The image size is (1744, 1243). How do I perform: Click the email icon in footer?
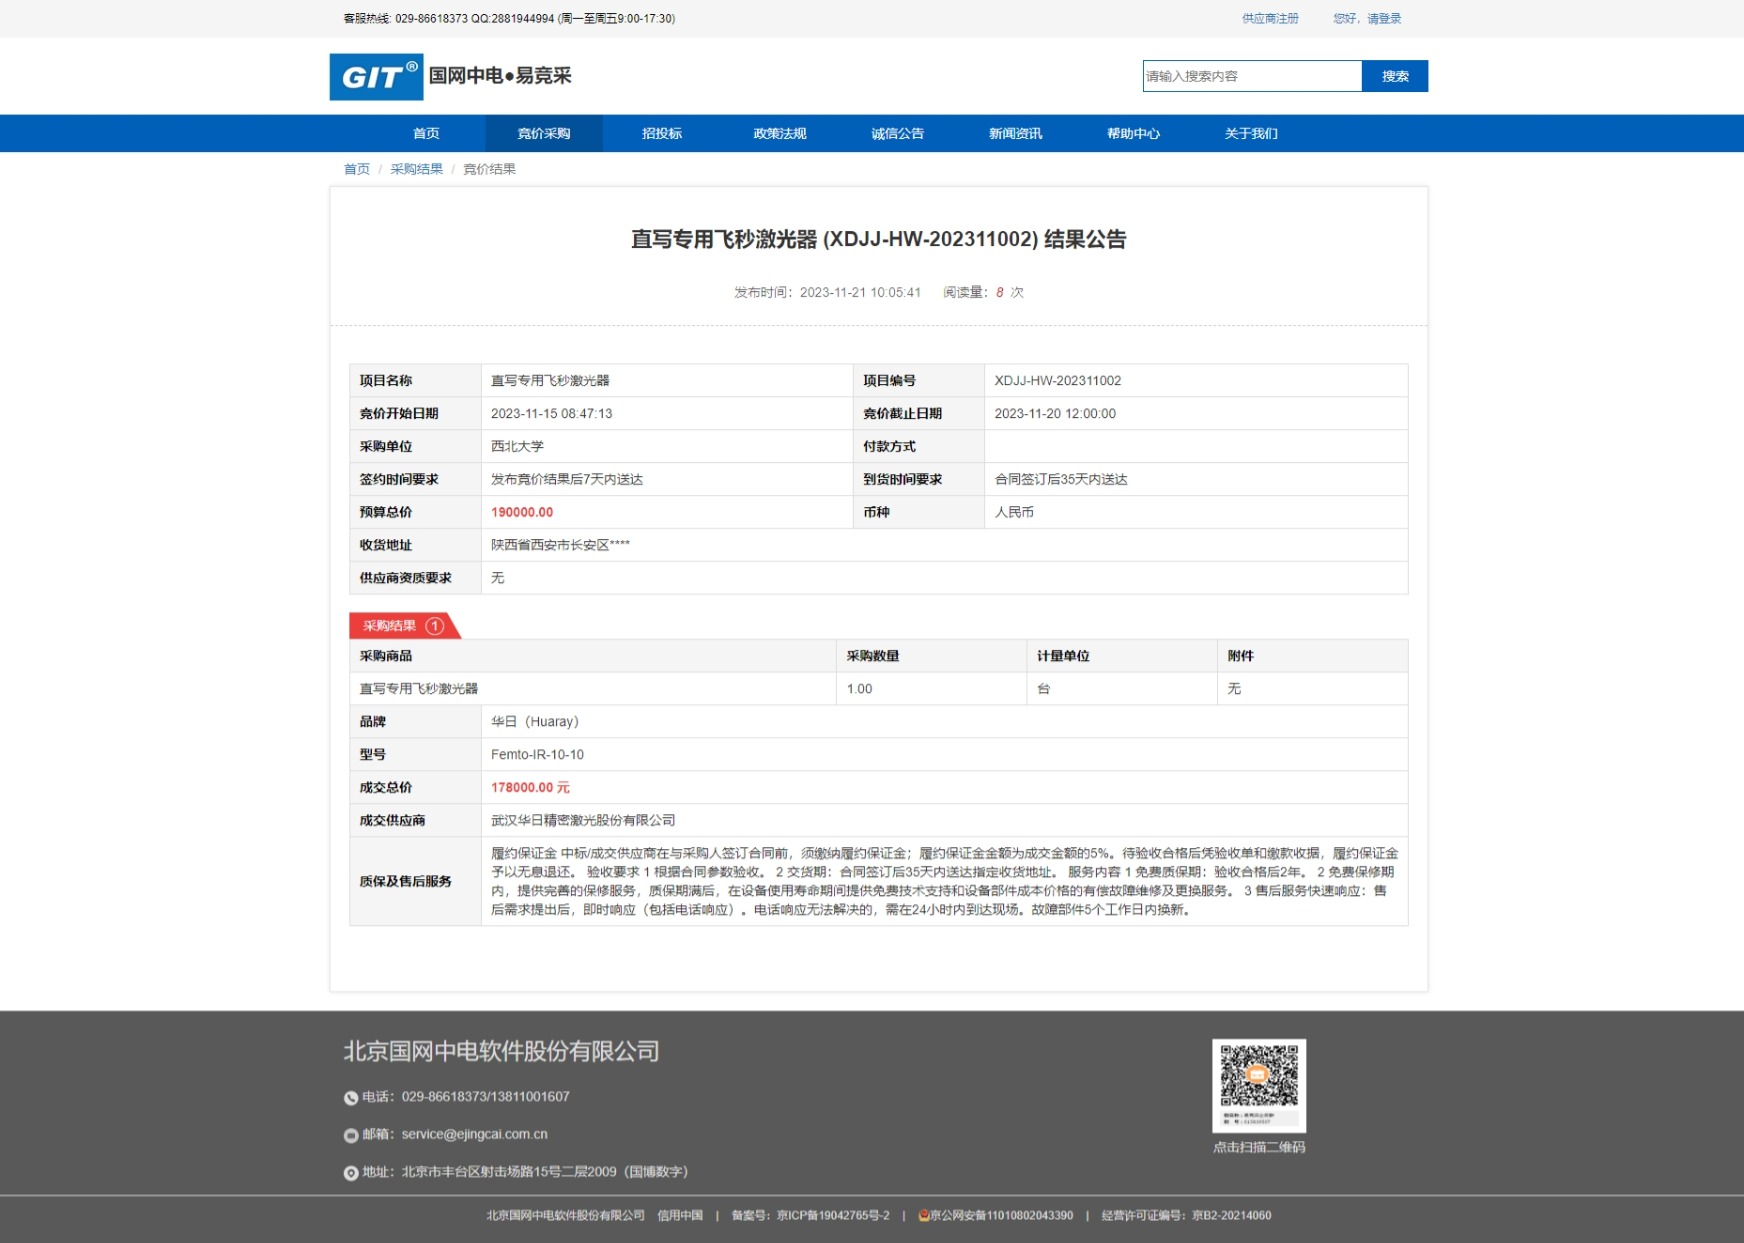point(351,1135)
